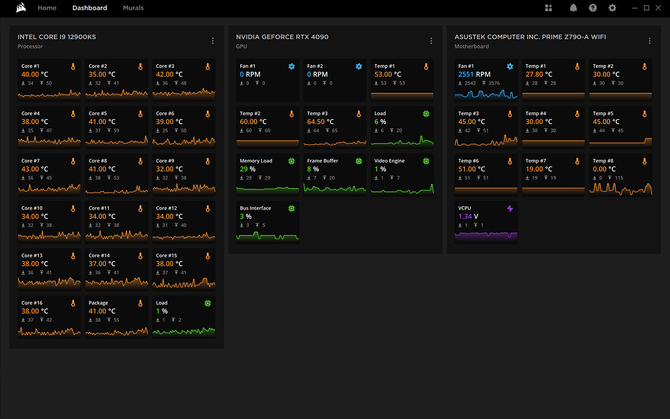670x419 pixels.
Task: Click the 64.50 °C GPU Temp #3 value
Action: pos(320,122)
